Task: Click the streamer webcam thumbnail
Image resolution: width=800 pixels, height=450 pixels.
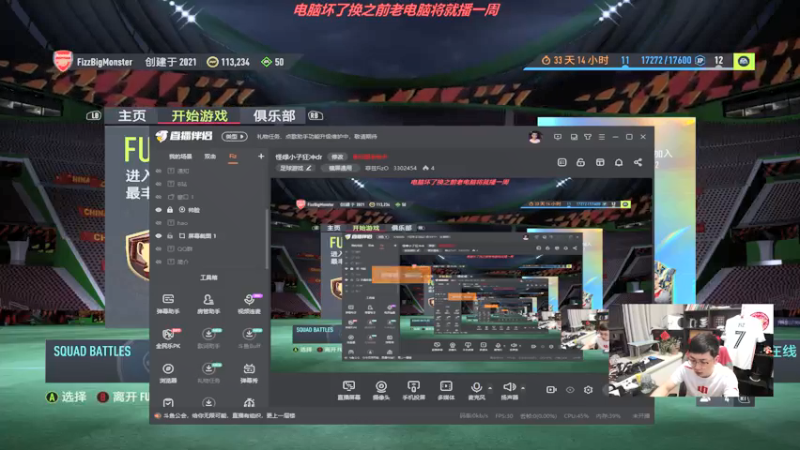Action: pyautogui.click(x=691, y=350)
